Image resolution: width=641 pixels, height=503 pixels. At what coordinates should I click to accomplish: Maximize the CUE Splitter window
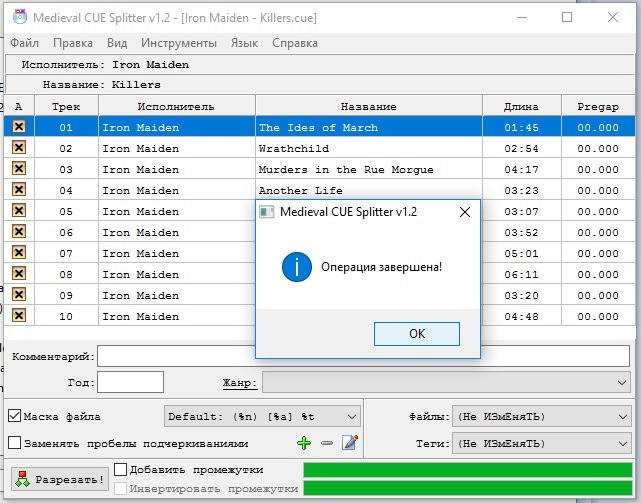[567, 17]
